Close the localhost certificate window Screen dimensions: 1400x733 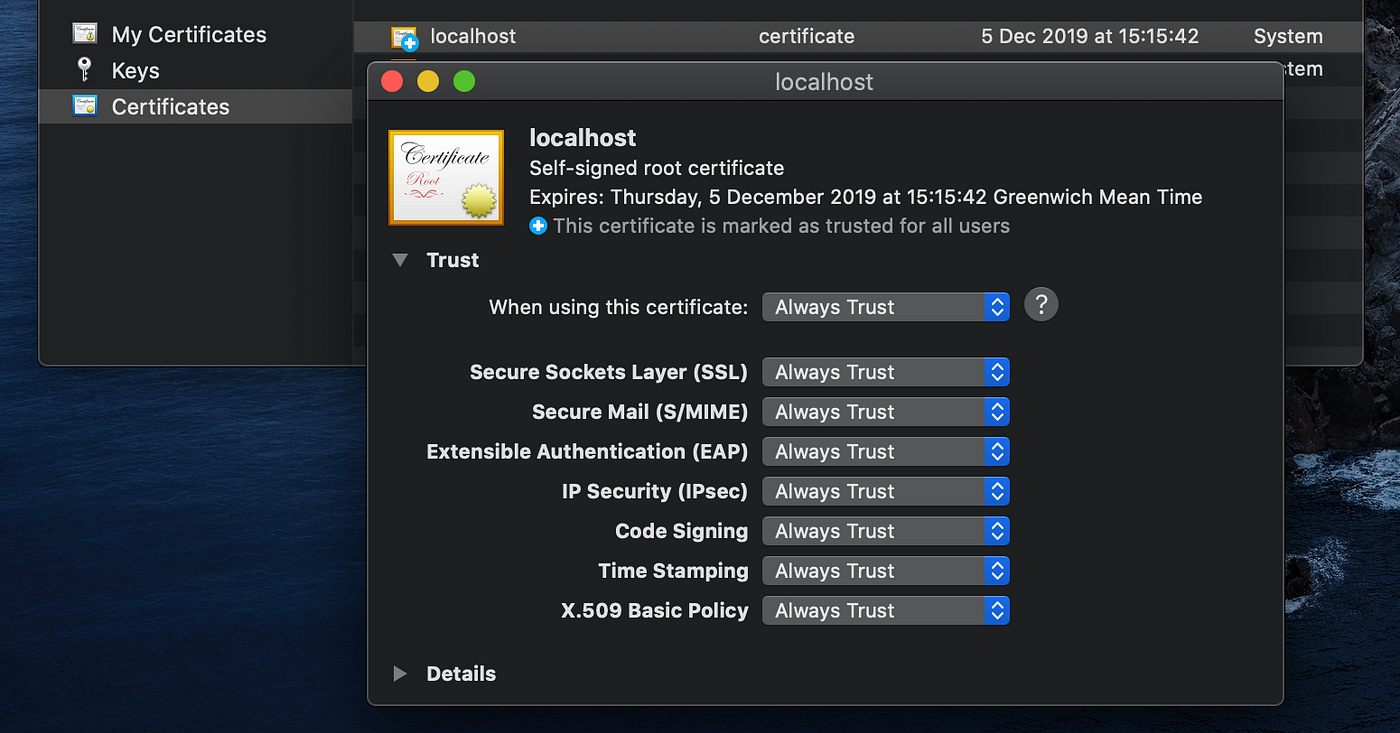[x=392, y=81]
